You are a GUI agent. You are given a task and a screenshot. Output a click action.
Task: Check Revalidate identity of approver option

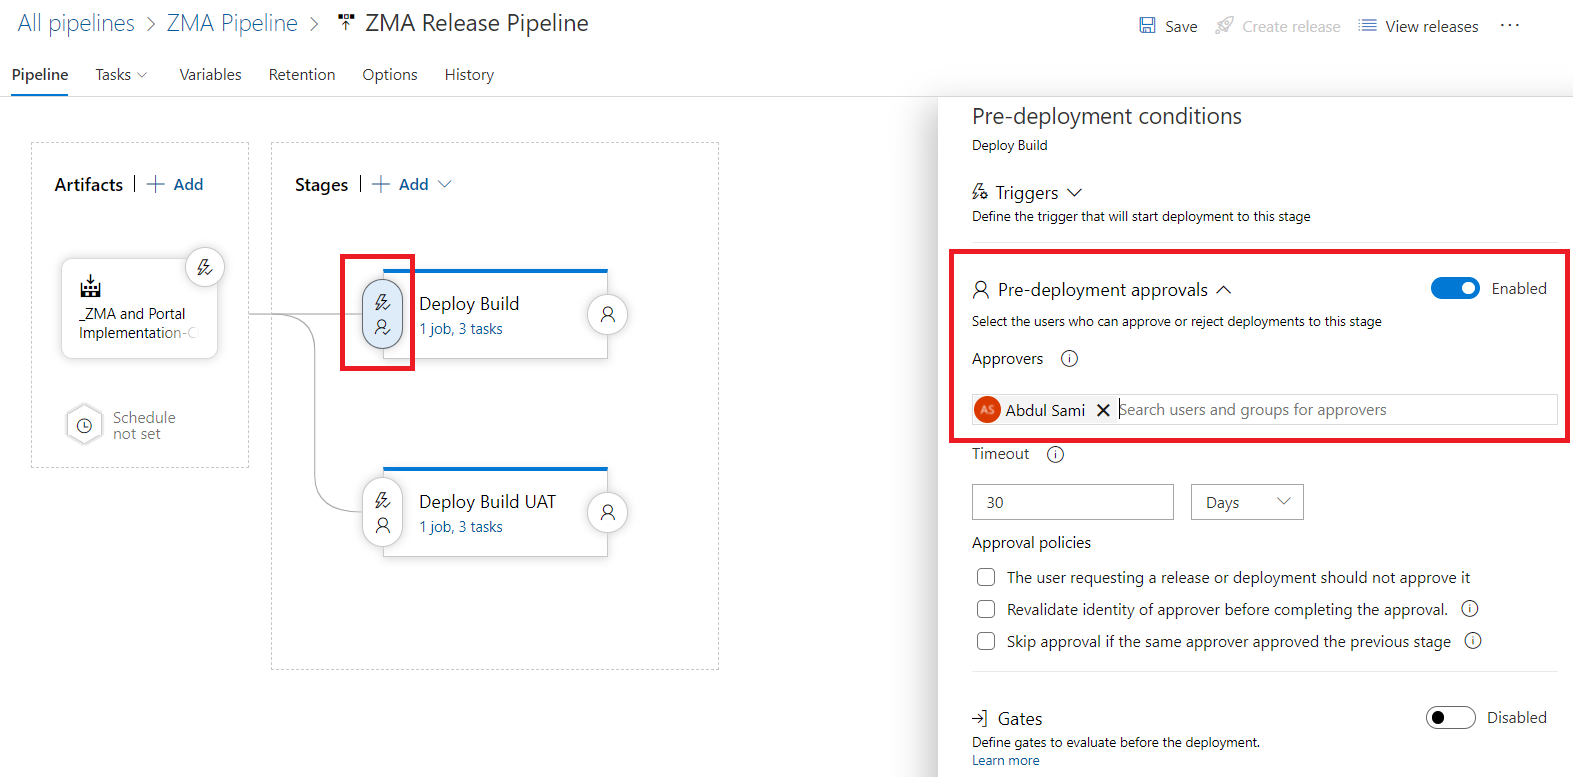[x=986, y=610]
